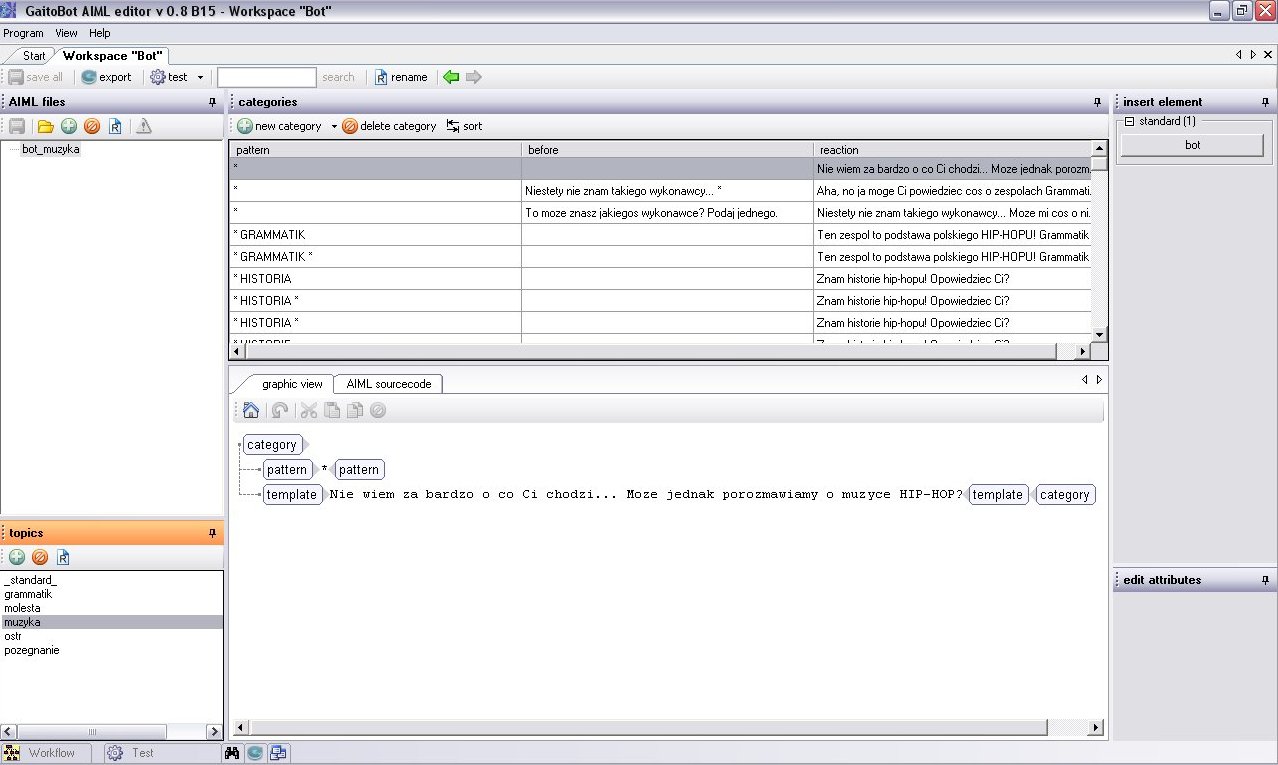
Task: Click the warning triangle icon in AIML files
Action: [x=144, y=126]
